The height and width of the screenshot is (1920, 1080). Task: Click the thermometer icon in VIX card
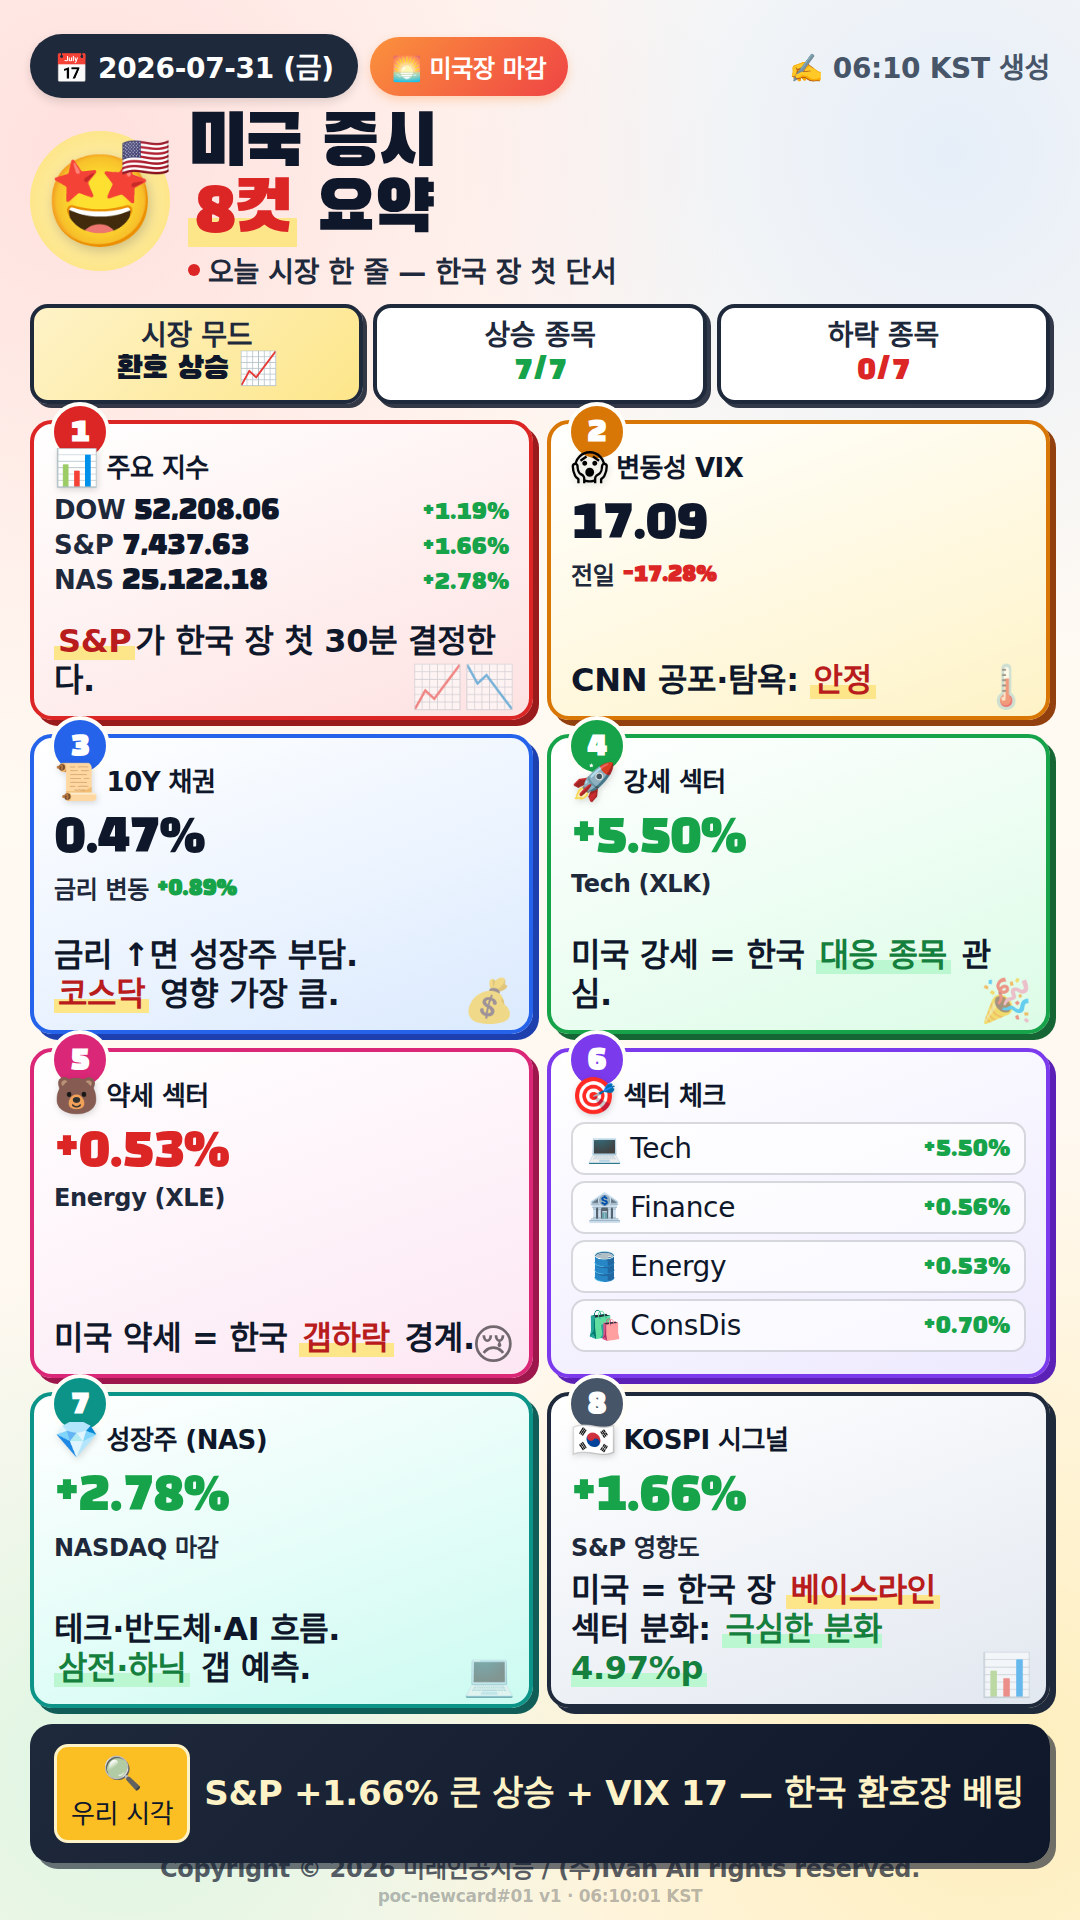coord(1006,687)
